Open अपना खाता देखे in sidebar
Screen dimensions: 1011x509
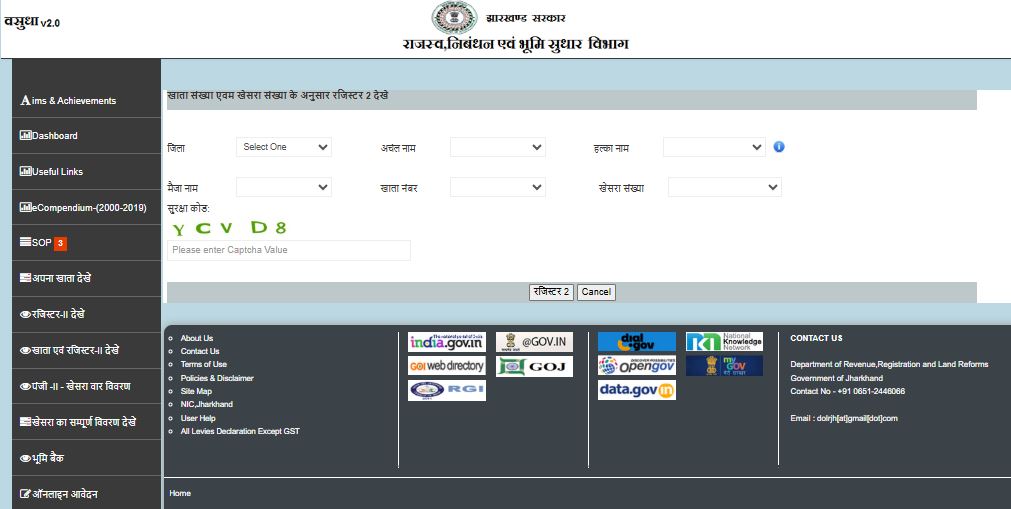coord(86,278)
